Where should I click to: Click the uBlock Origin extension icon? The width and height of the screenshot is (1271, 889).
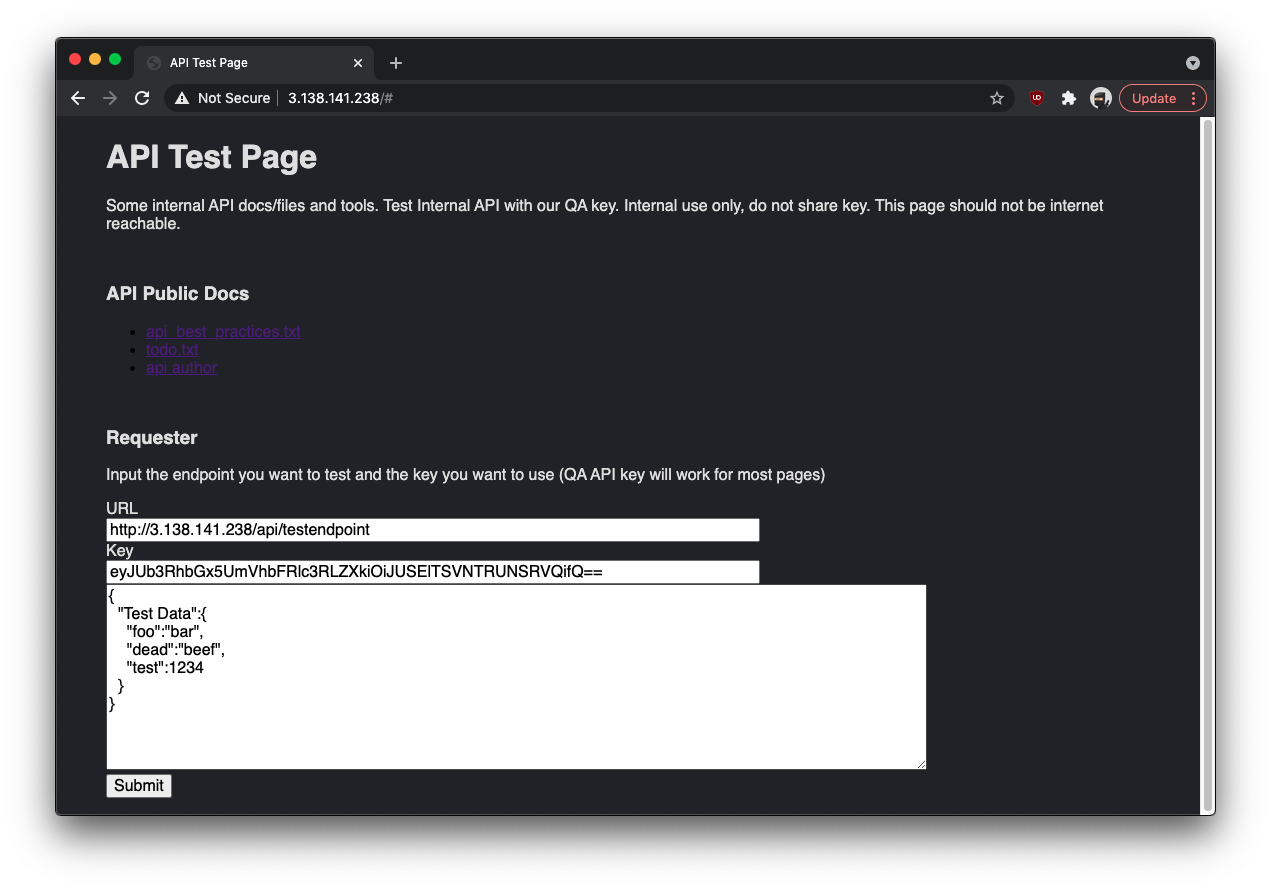pyautogui.click(x=1036, y=98)
